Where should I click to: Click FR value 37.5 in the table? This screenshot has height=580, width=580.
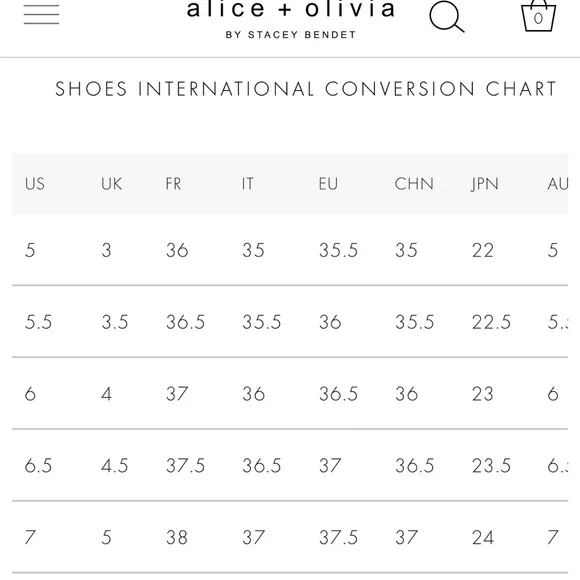[x=185, y=466]
